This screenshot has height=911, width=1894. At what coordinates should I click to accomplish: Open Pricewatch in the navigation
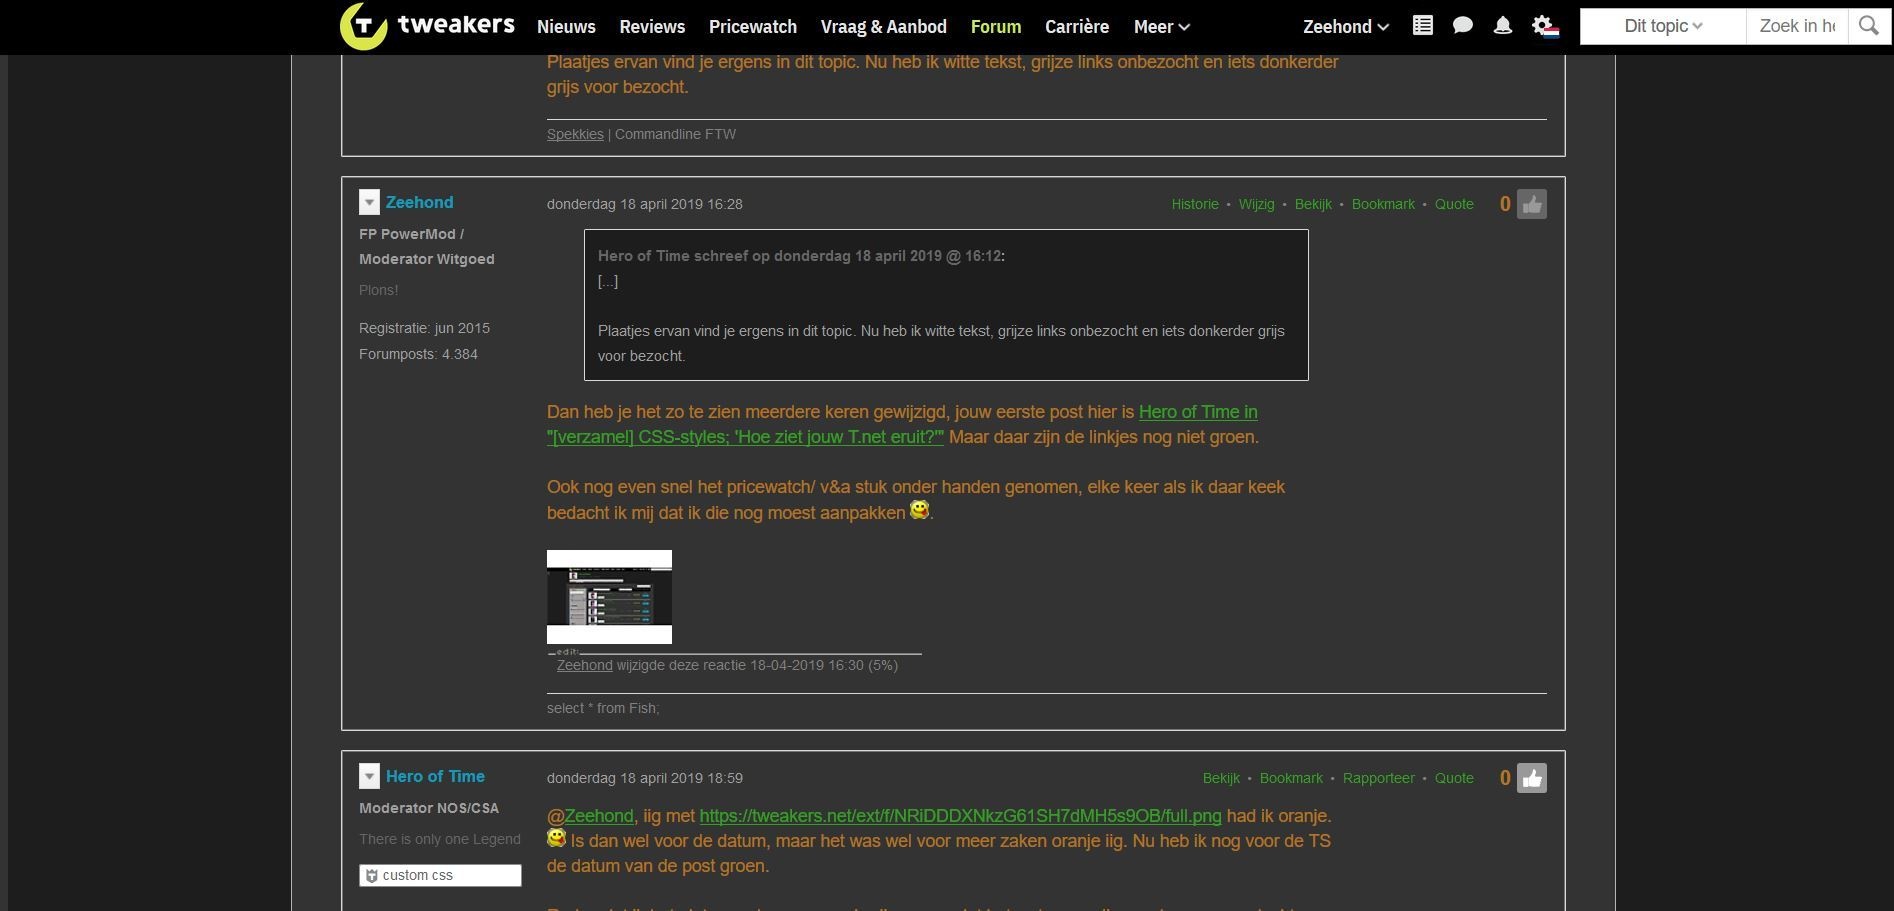coord(753,27)
